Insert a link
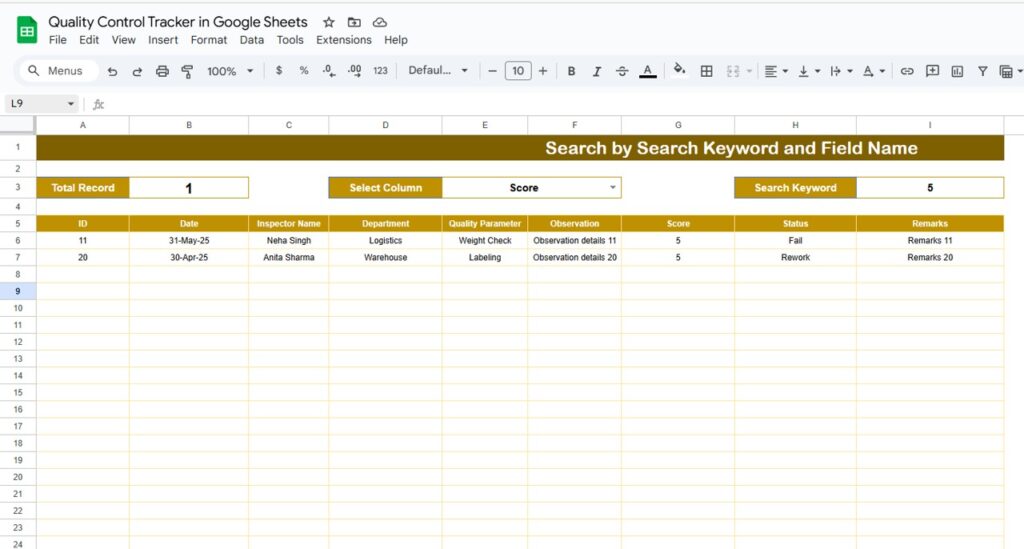This screenshot has width=1024, height=549. 906,71
